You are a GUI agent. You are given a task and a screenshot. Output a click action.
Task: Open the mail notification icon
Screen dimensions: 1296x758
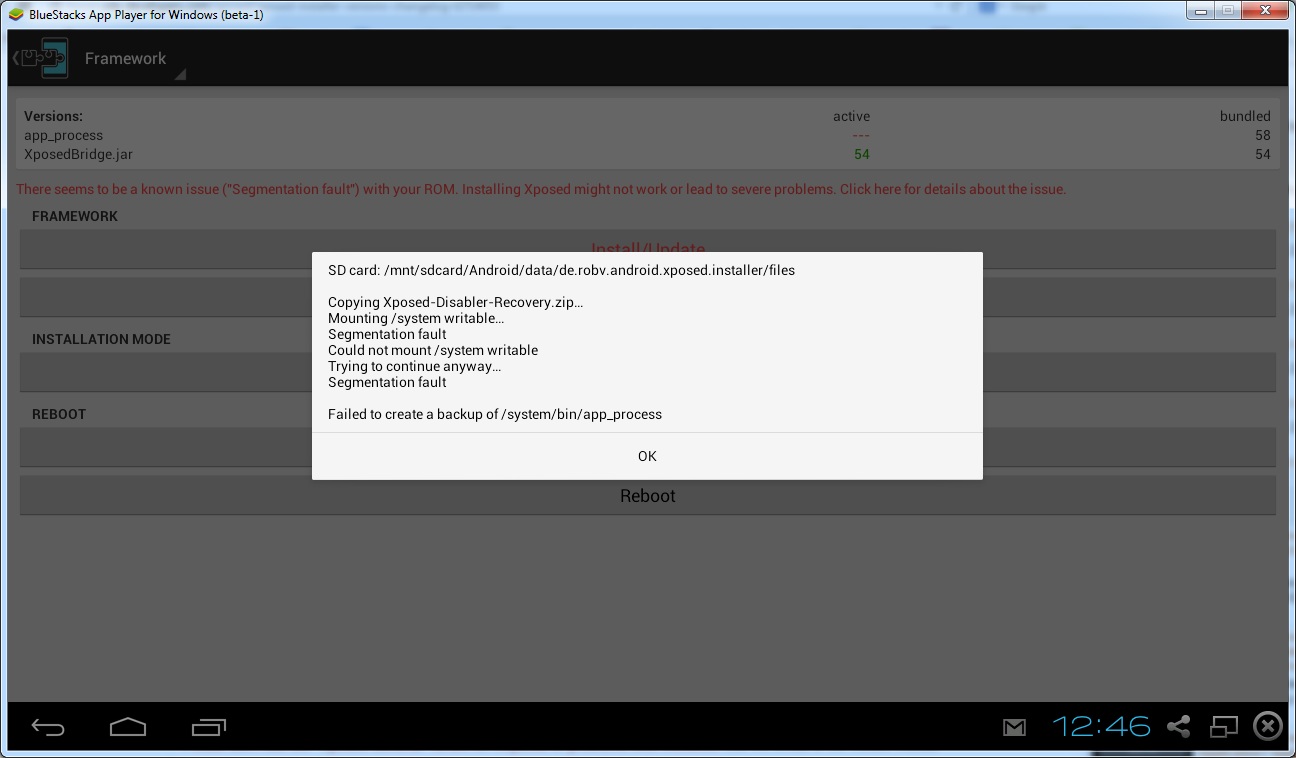point(1015,727)
